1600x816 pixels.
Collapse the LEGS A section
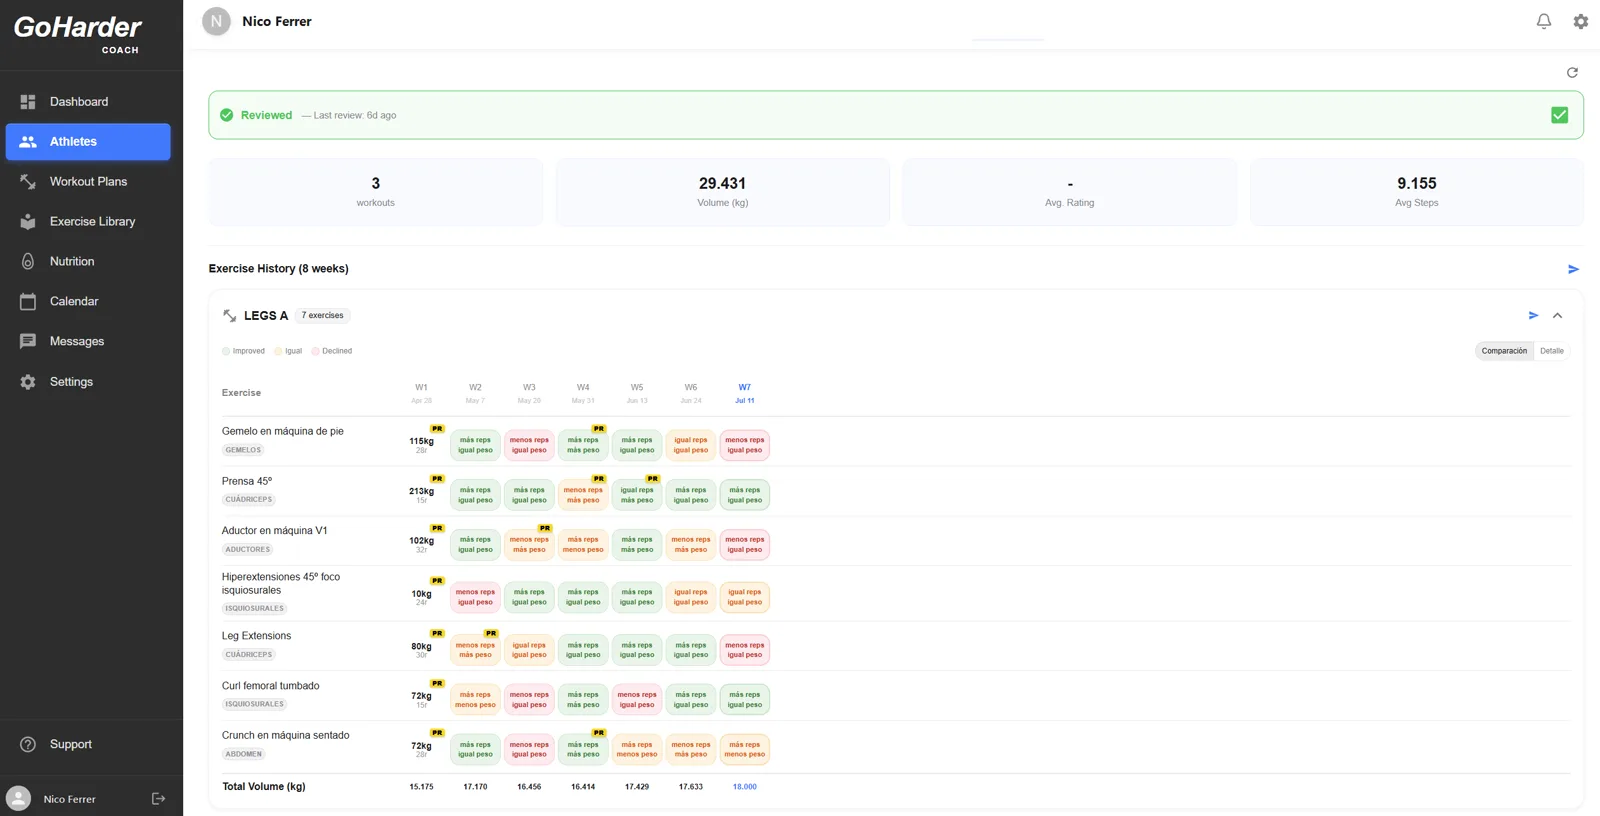(x=1557, y=315)
